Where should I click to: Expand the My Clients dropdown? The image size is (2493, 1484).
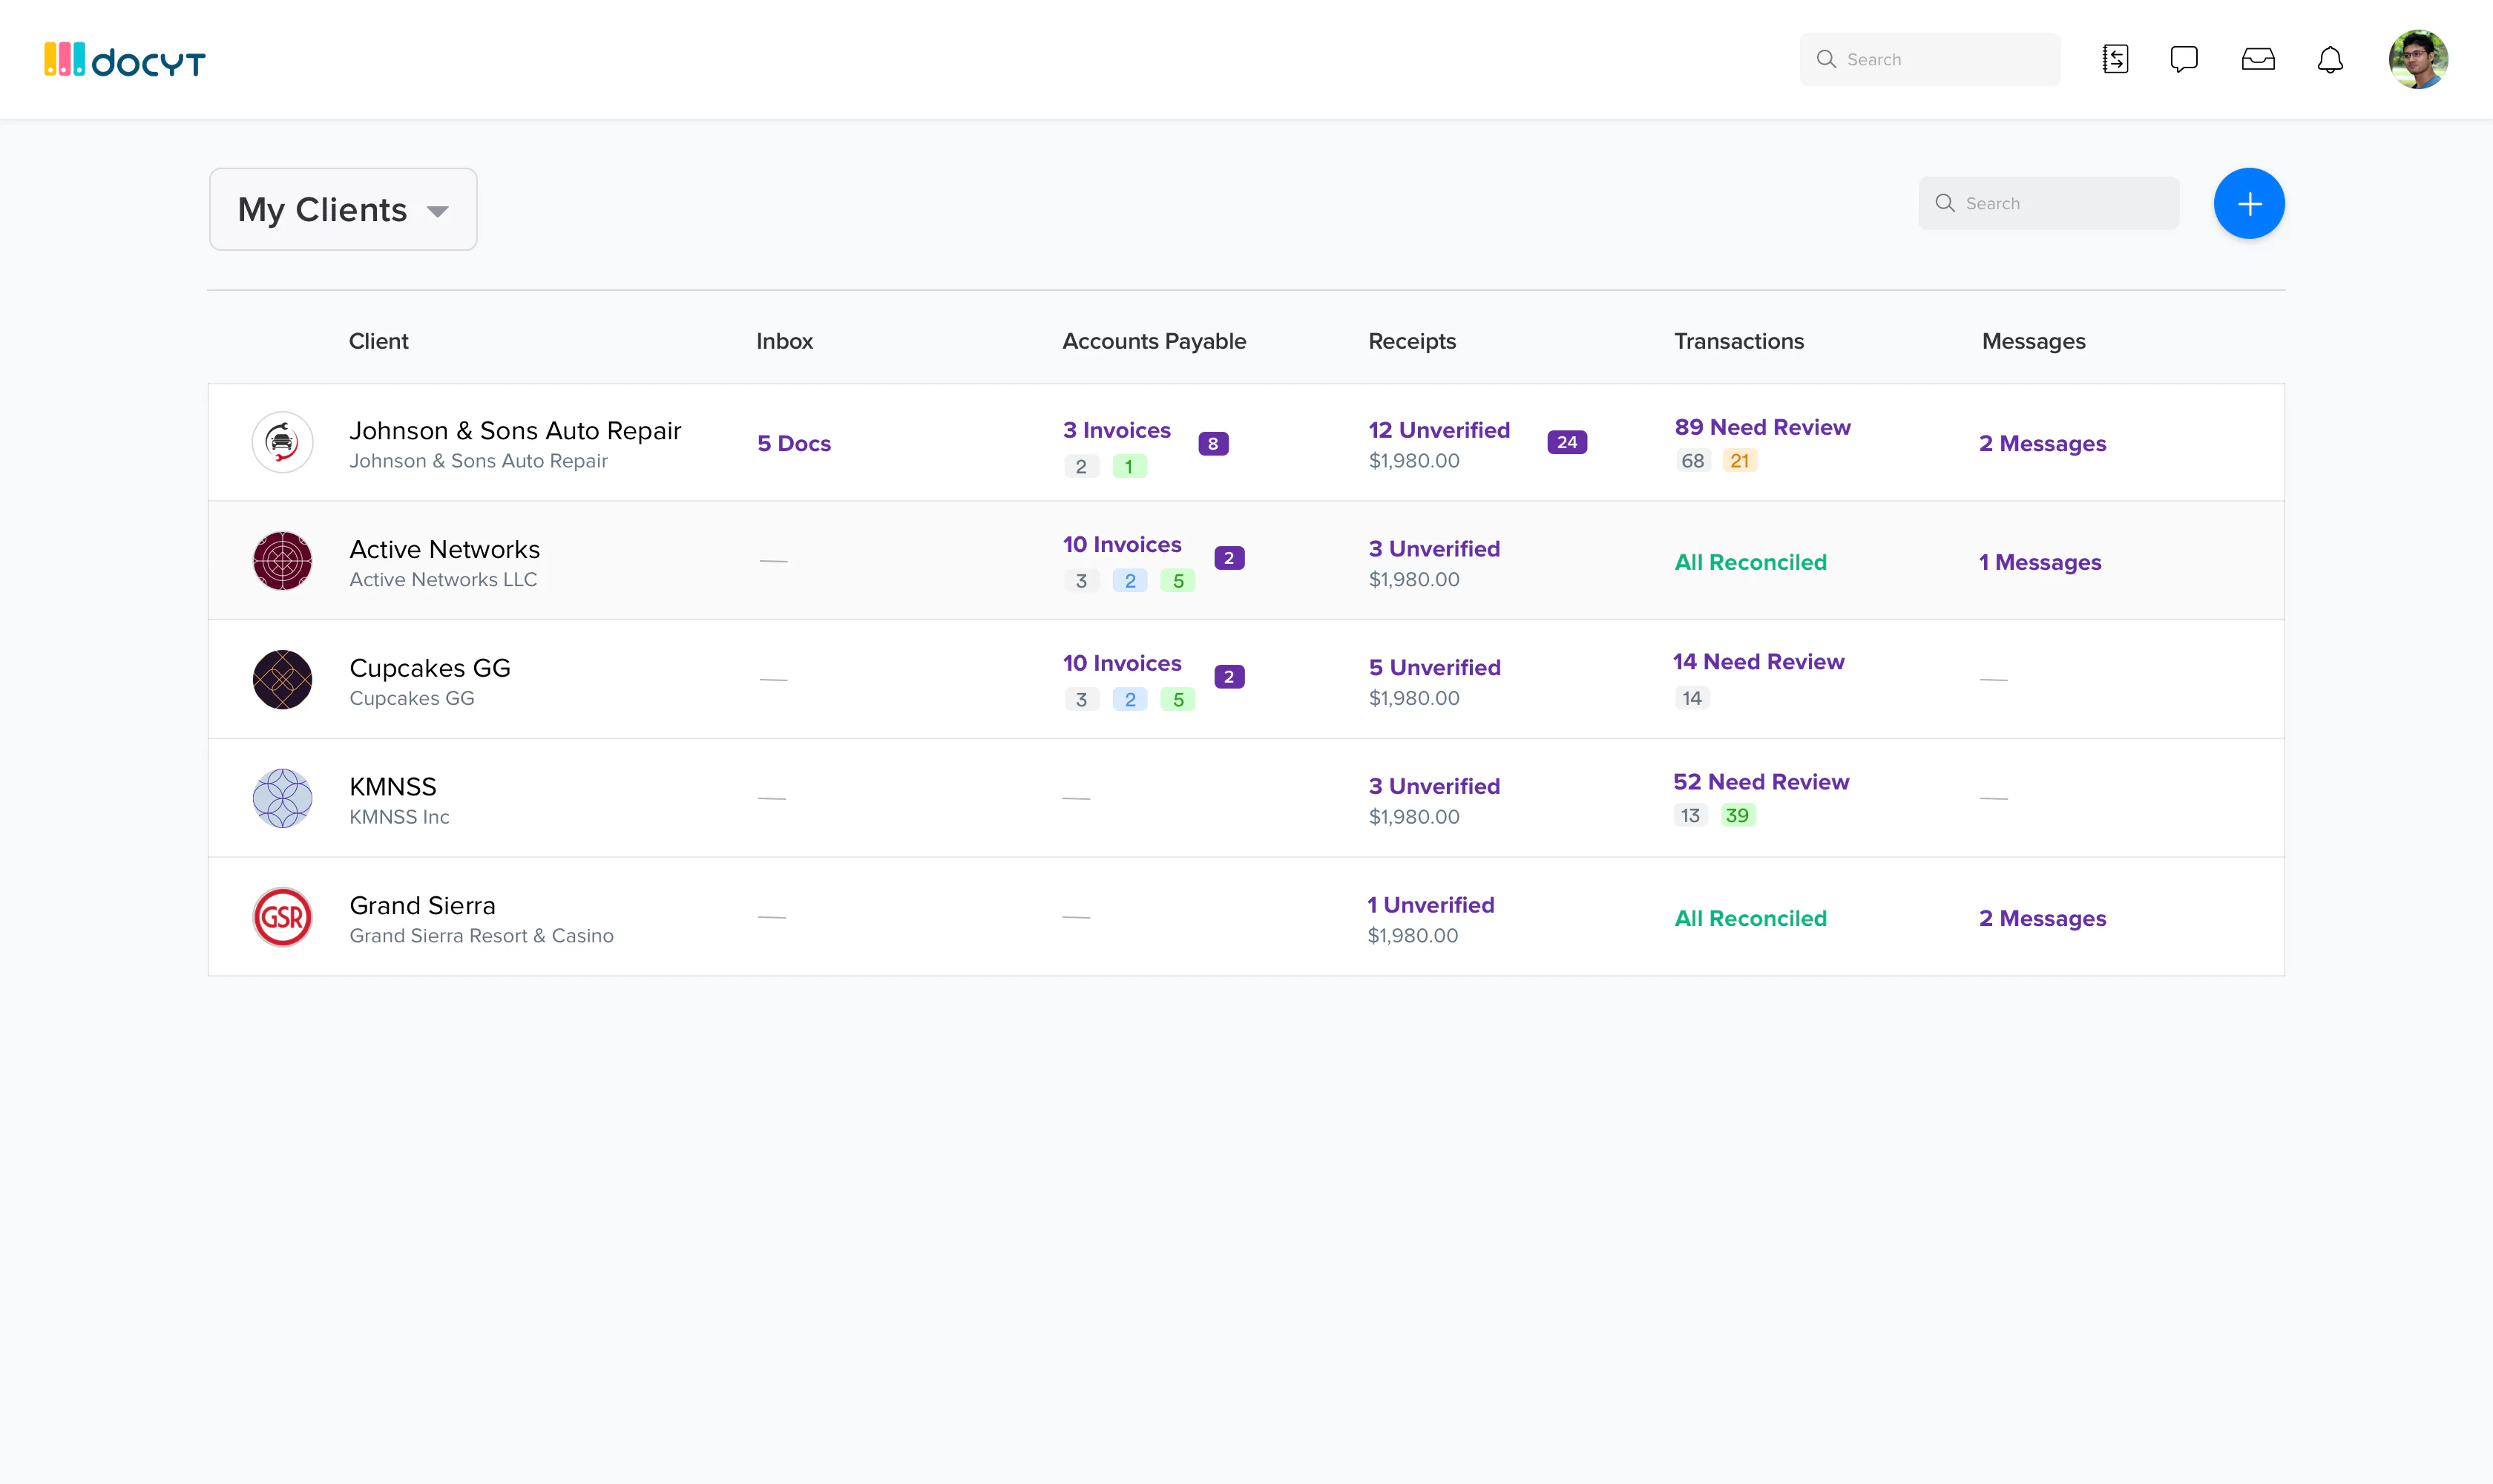(x=343, y=209)
